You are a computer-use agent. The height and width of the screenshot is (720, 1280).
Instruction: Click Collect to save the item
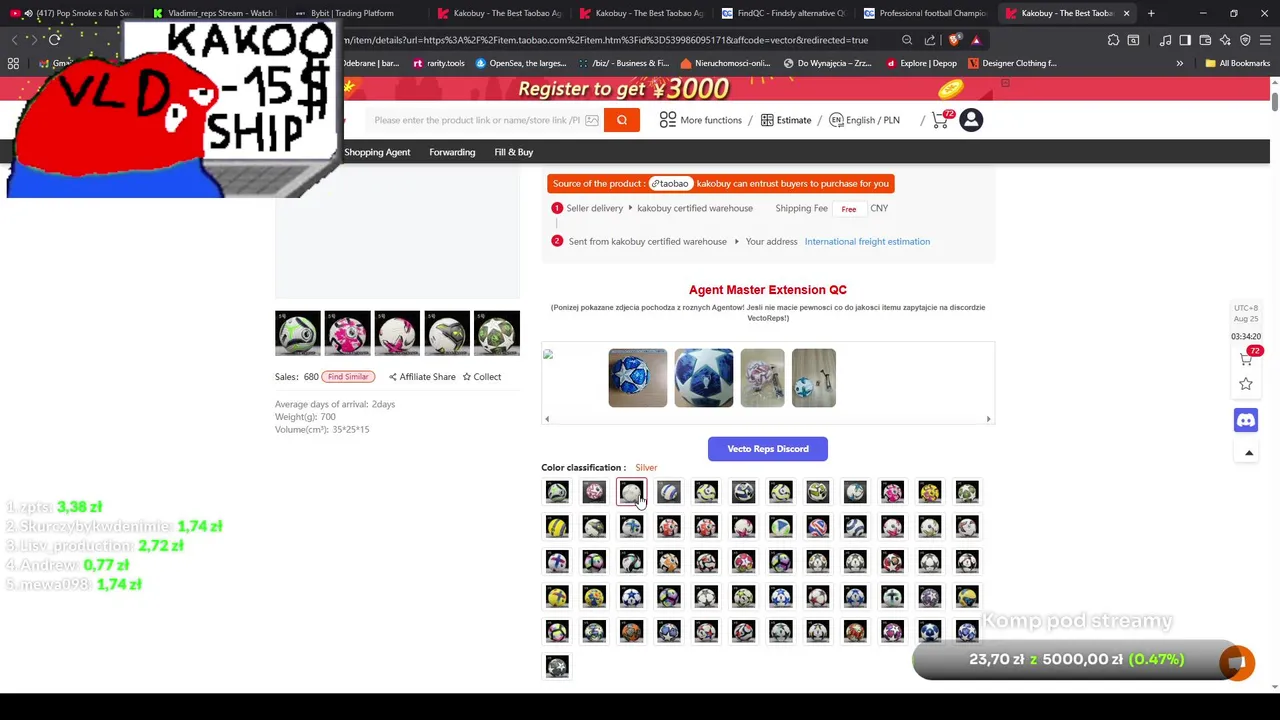(482, 377)
